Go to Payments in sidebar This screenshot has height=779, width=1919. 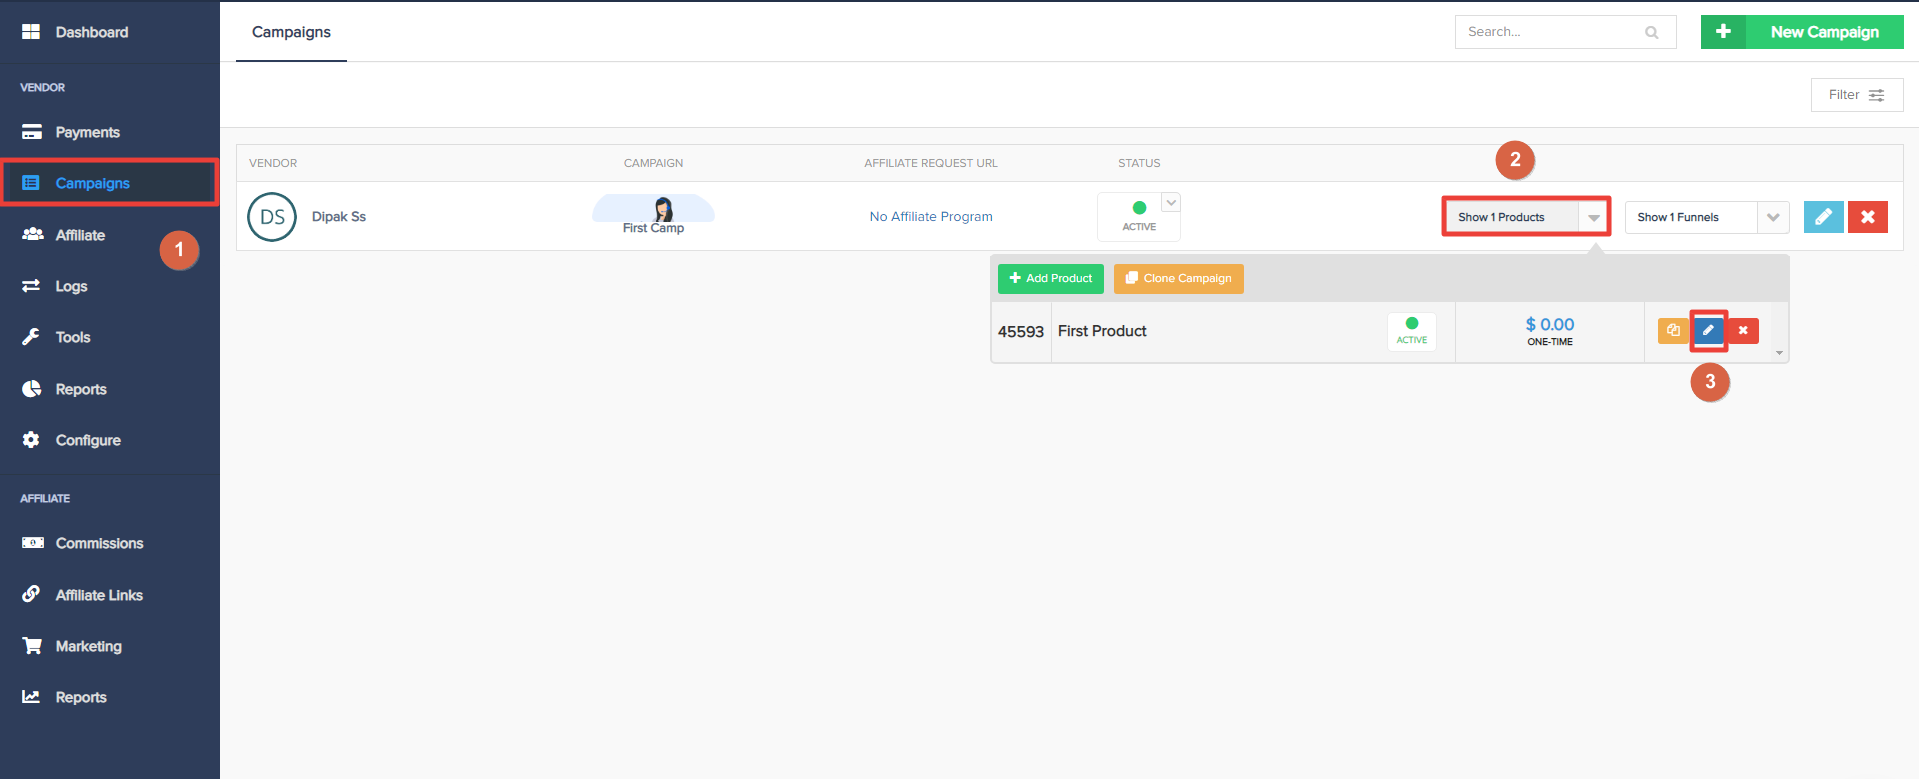[88, 132]
